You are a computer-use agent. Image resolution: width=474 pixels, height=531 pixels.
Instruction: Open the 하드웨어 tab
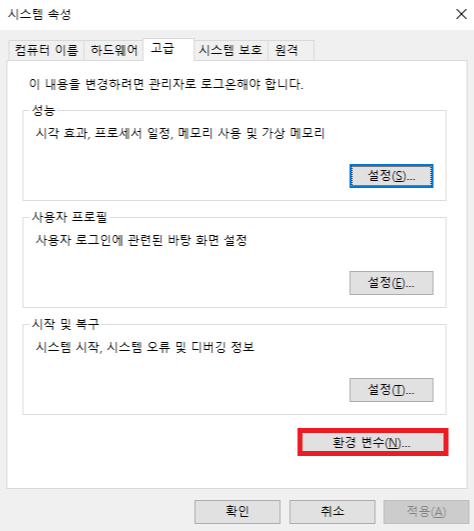113,50
